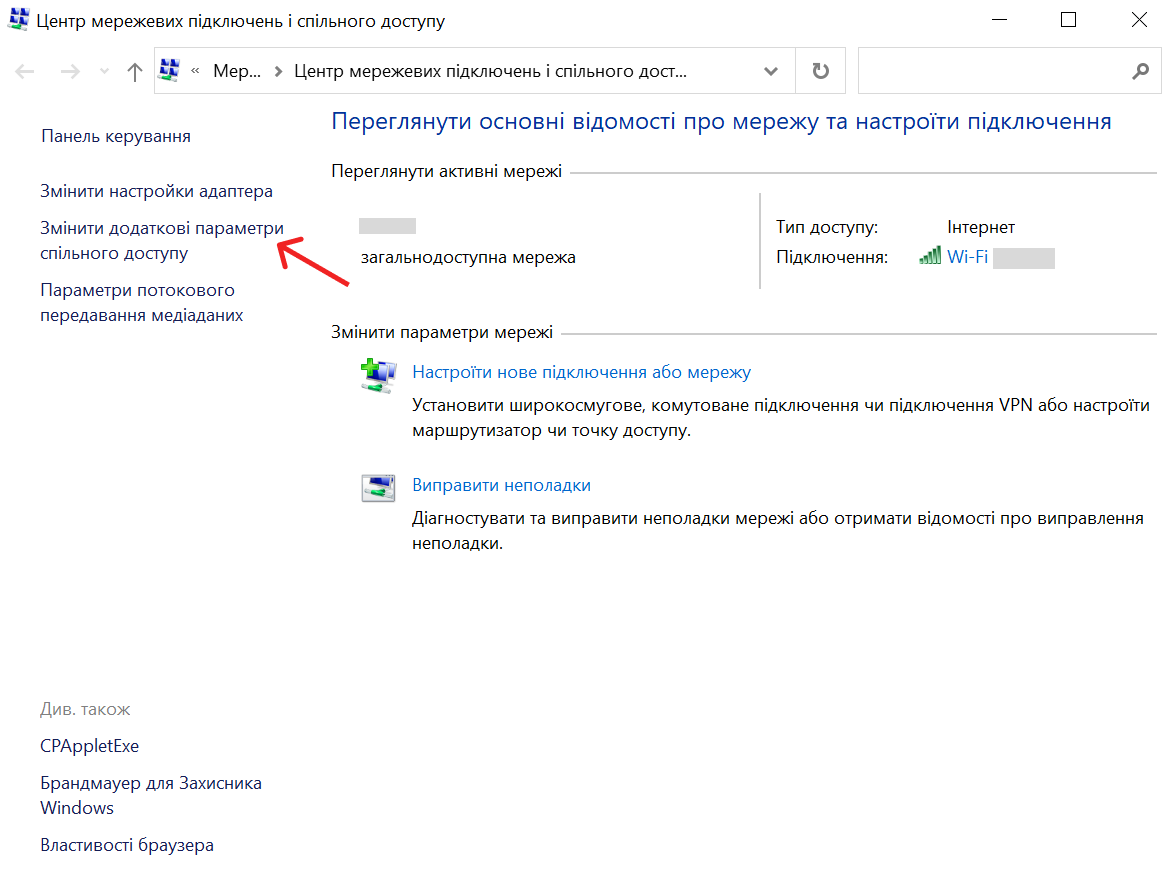
Task: Click the Back navigation arrow
Action: pyautogui.click(x=25, y=72)
